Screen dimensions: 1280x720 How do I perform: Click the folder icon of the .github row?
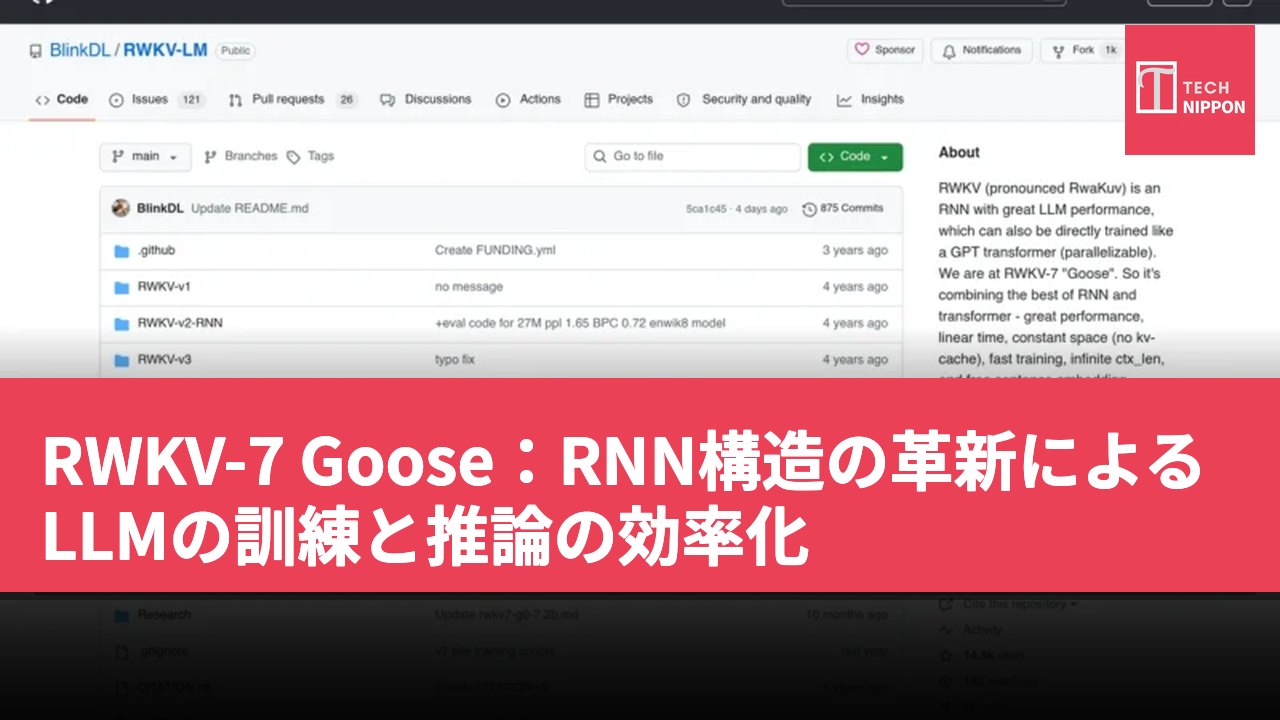122,251
